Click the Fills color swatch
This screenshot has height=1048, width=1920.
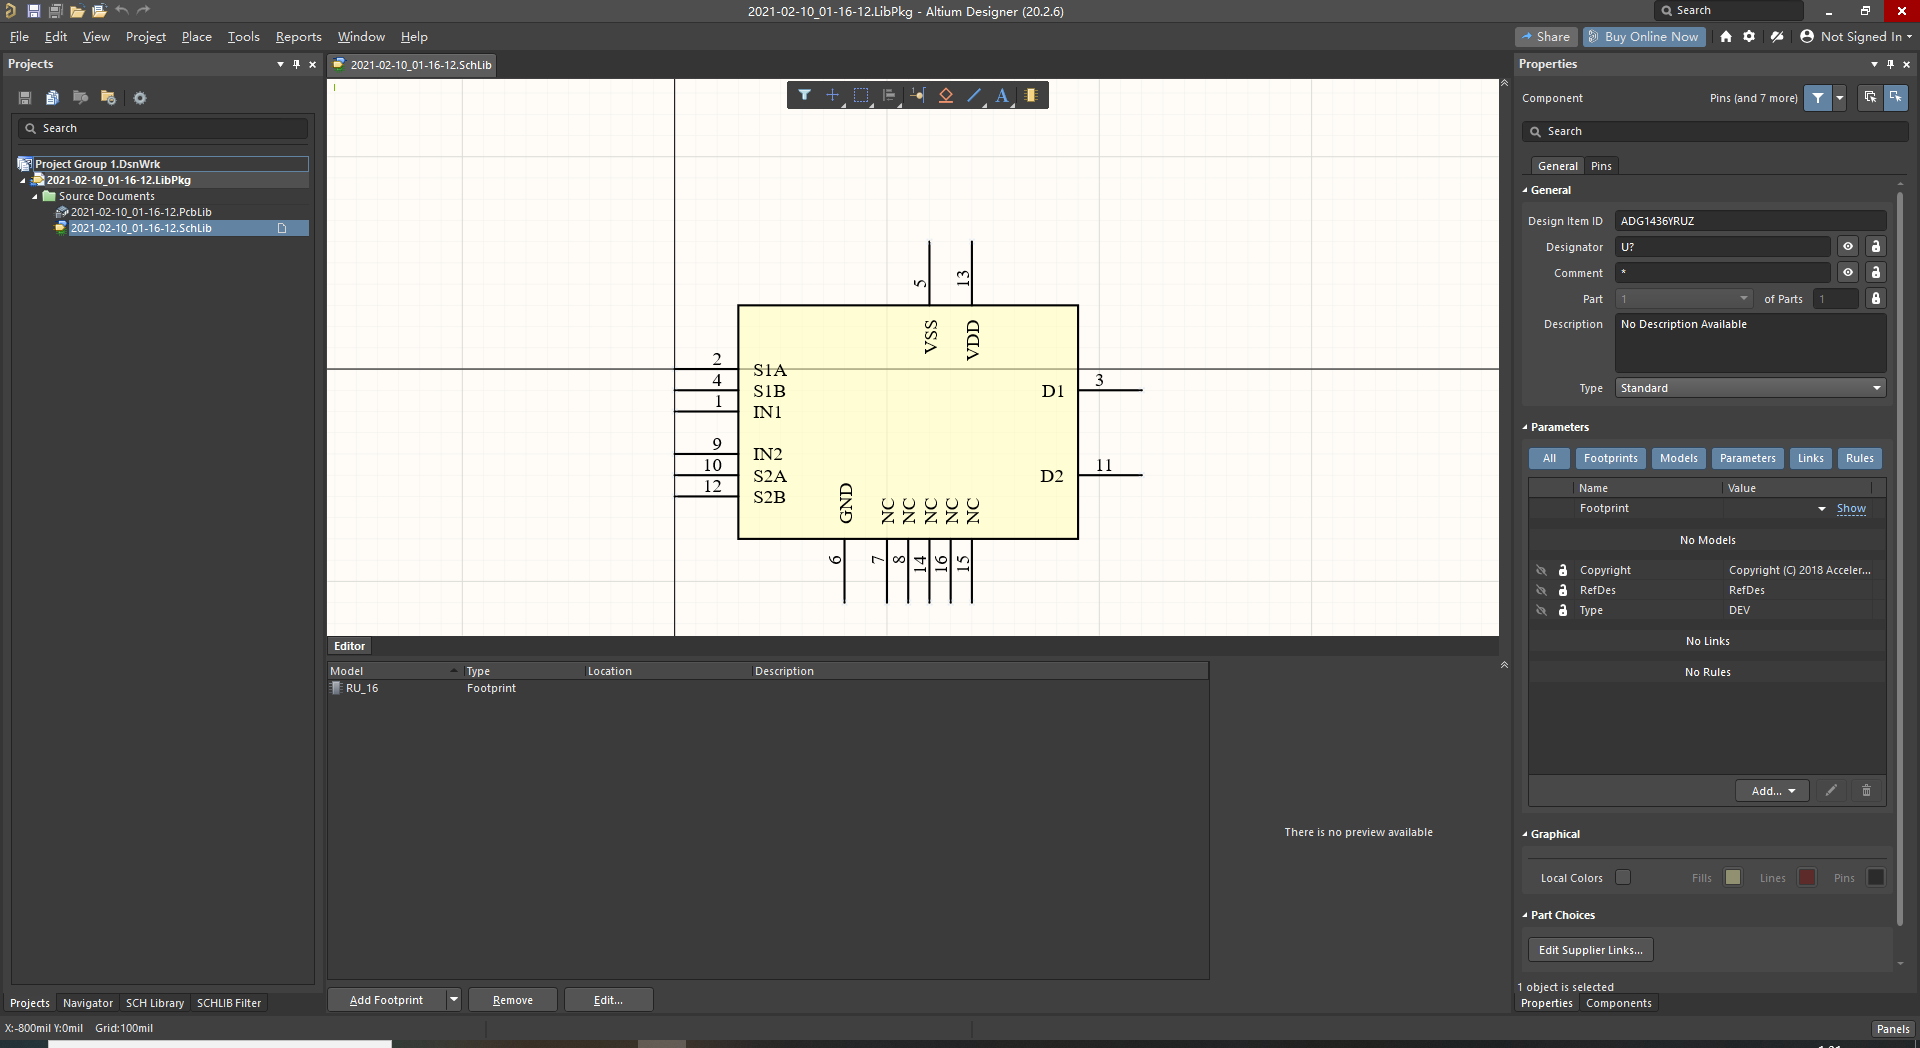tap(1733, 877)
